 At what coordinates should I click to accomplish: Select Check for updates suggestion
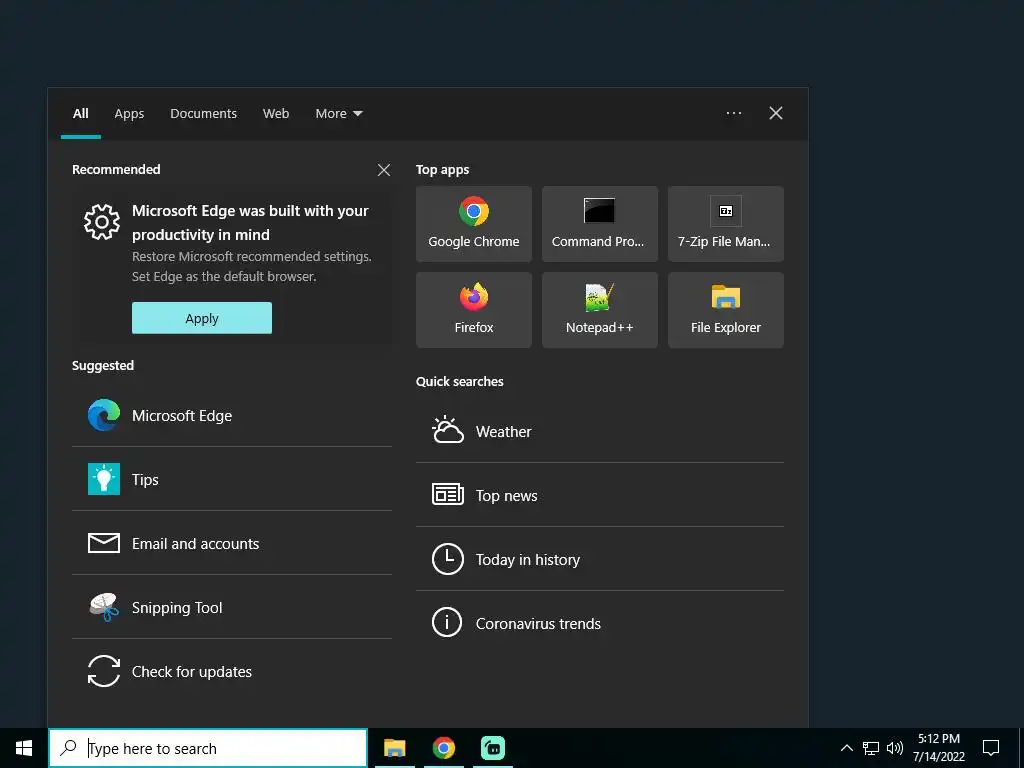click(x=232, y=671)
